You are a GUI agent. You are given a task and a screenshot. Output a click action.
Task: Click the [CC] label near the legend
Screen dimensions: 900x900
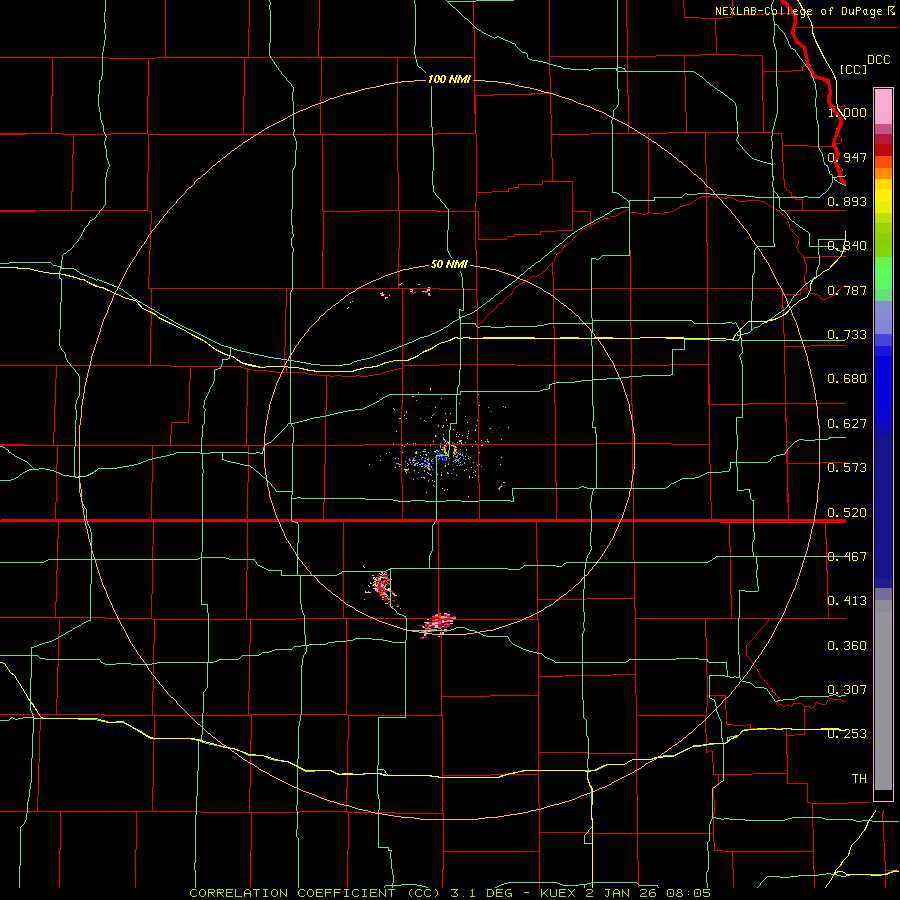(853, 69)
